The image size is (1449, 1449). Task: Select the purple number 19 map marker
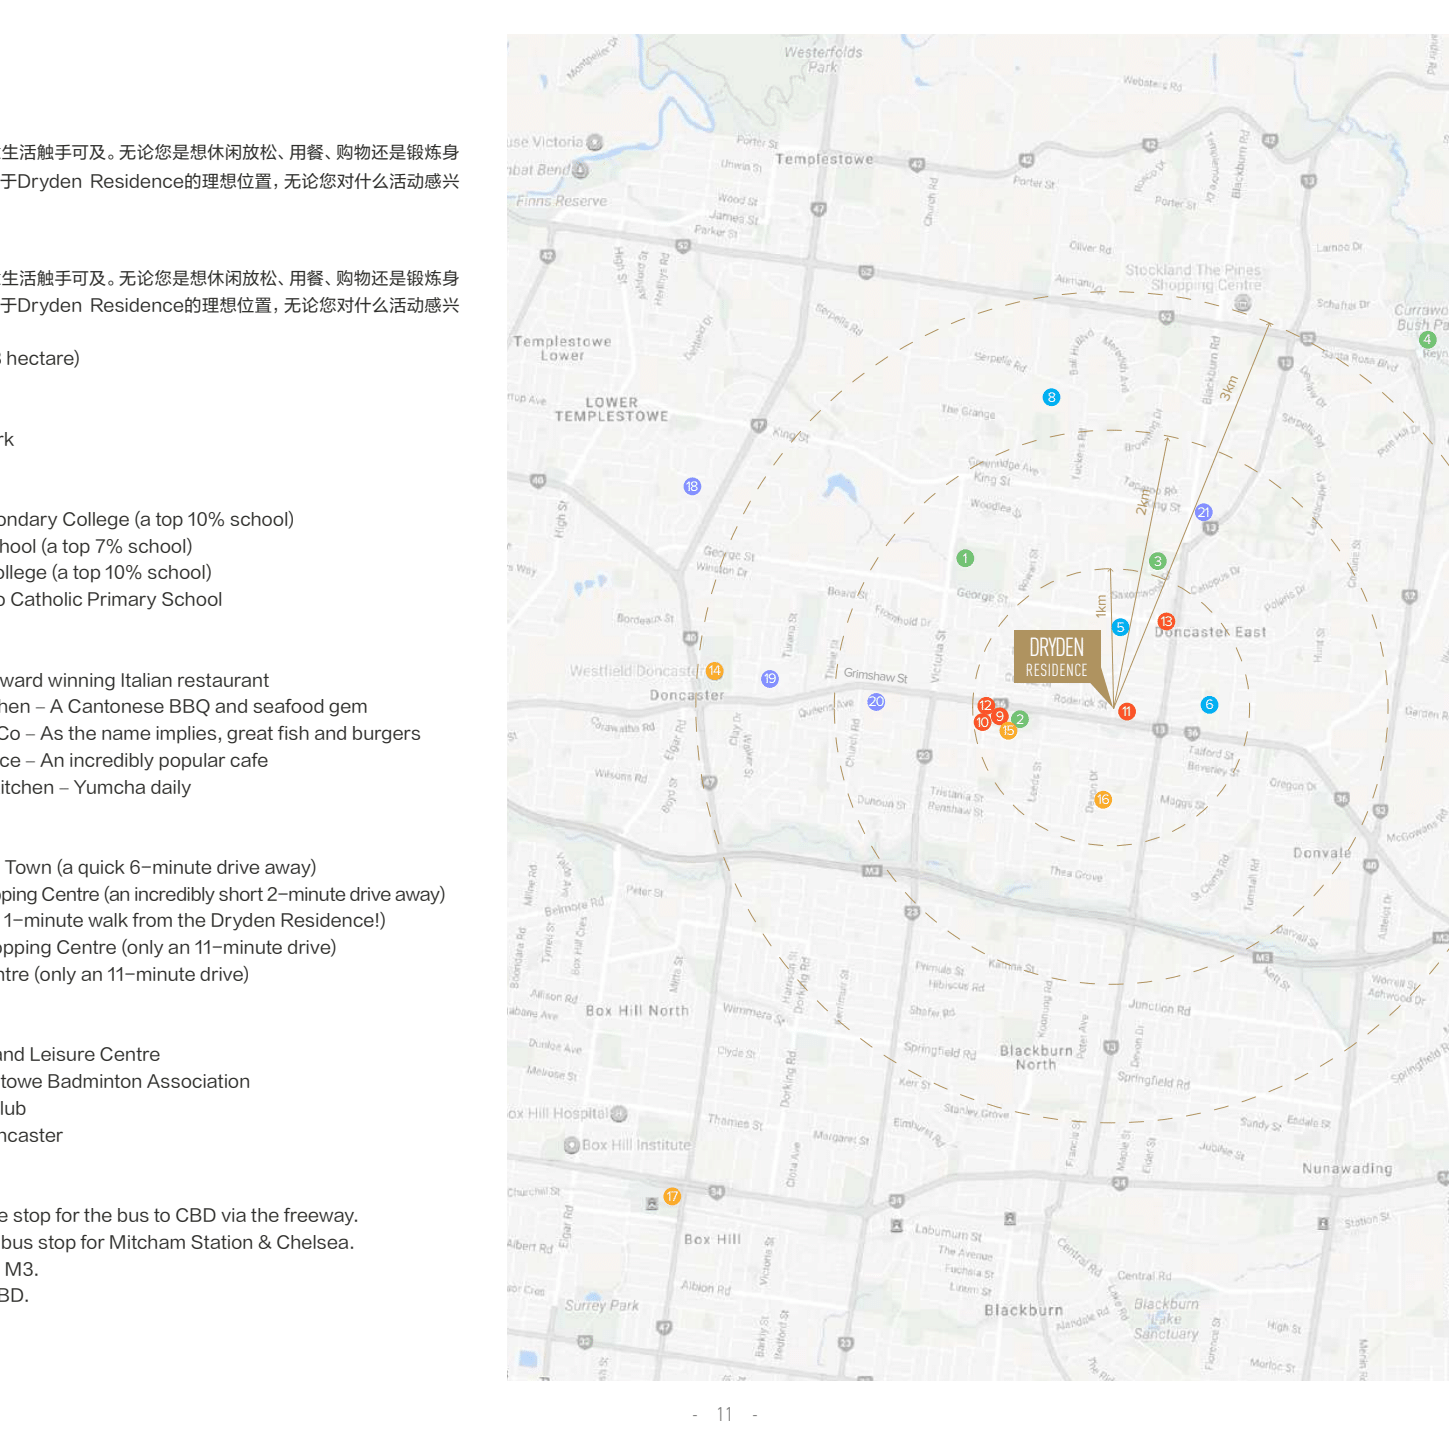pos(769,678)
